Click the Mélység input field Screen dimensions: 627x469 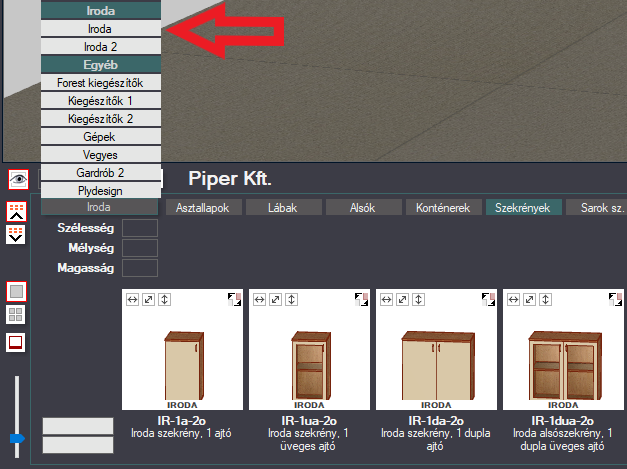pyautogui.click(x=140, y=248)
